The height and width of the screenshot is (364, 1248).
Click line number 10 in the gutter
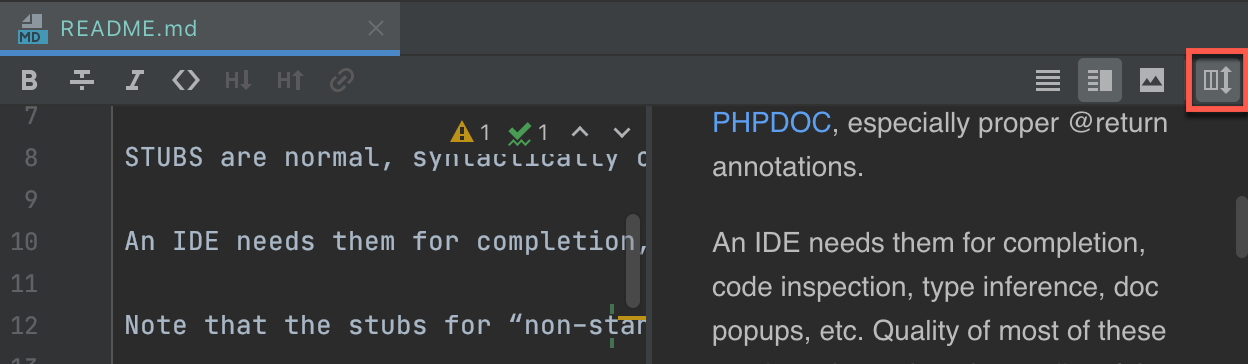click(x=24, y=241)
